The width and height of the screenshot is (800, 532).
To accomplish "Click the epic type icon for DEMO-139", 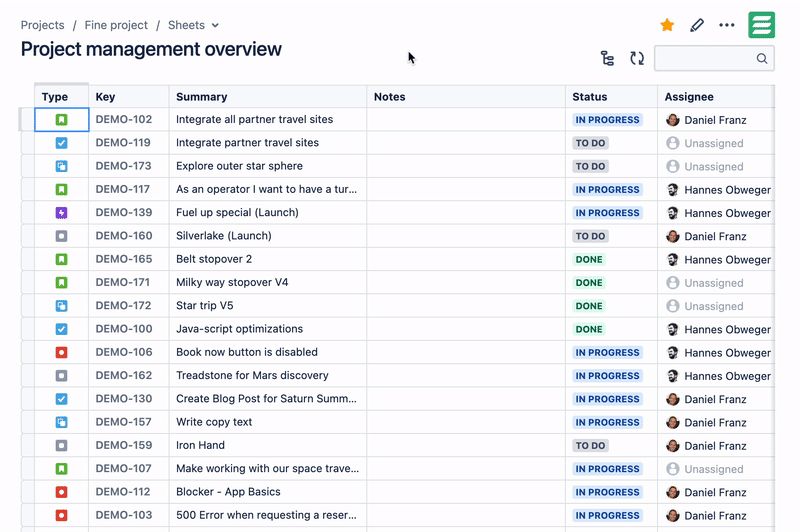I will click(61, 213).
